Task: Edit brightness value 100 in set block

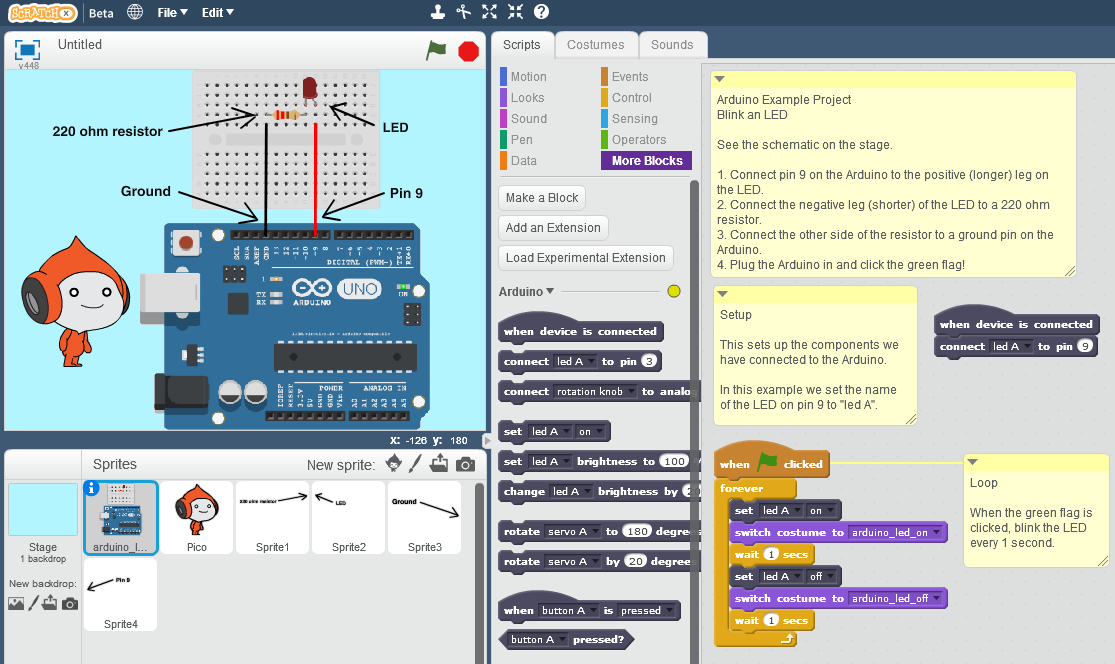Action: (x=674, y=461)
